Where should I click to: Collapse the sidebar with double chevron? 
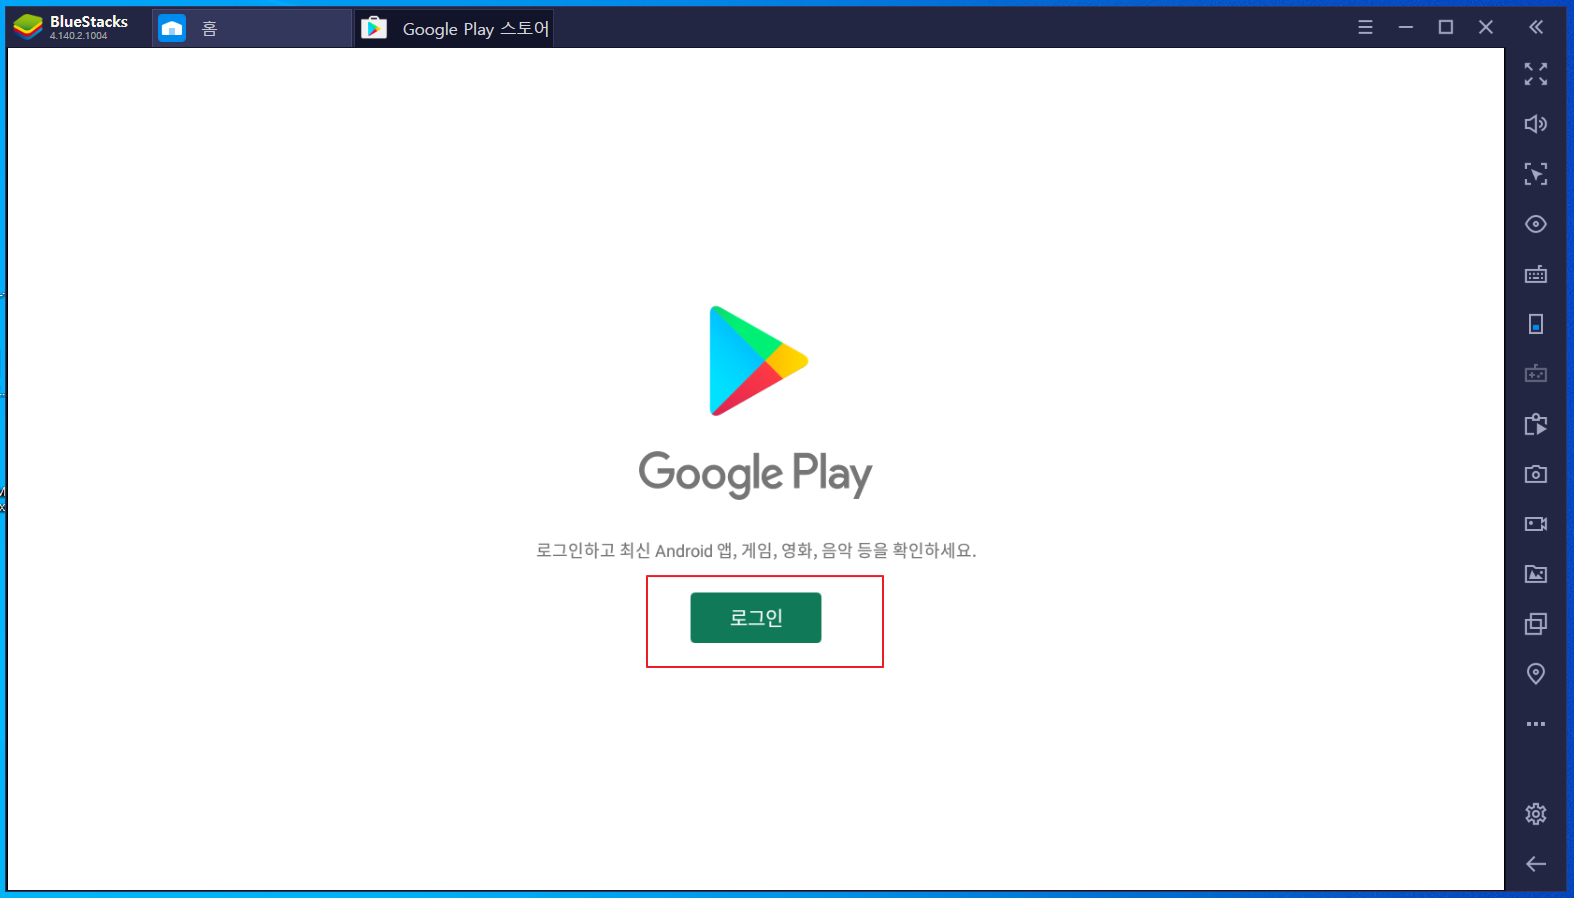pos(1536,27)
